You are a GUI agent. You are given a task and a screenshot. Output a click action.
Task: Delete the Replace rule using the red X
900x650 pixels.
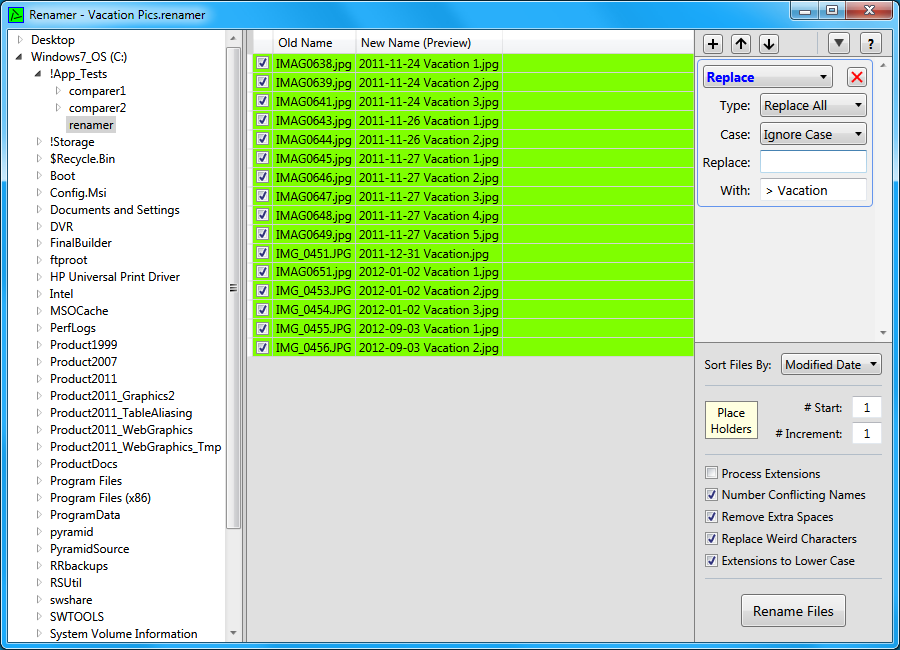[x=855, y=76]
